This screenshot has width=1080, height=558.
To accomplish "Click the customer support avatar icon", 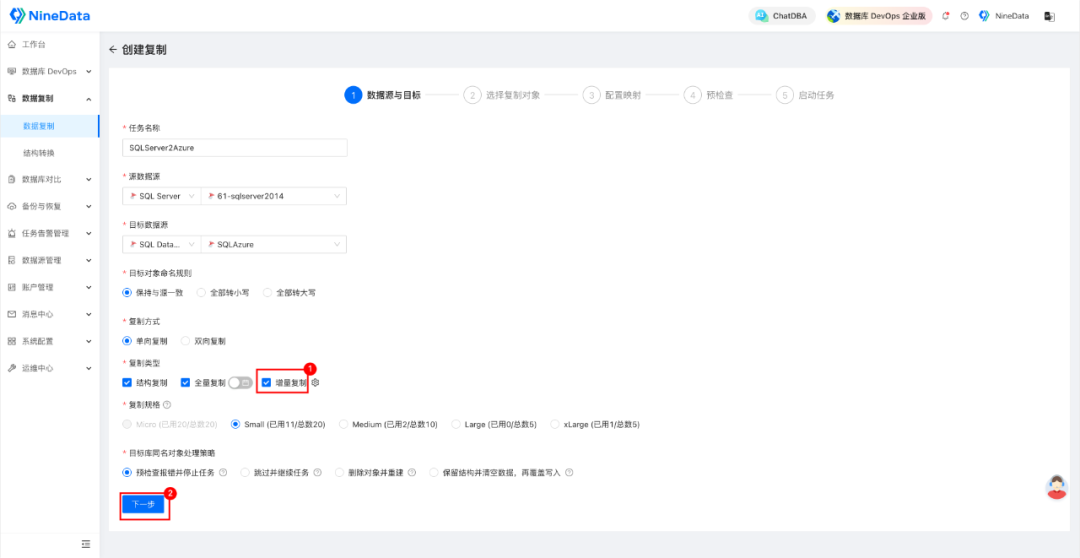I will pyautogui.click(x=1056, y=488).
